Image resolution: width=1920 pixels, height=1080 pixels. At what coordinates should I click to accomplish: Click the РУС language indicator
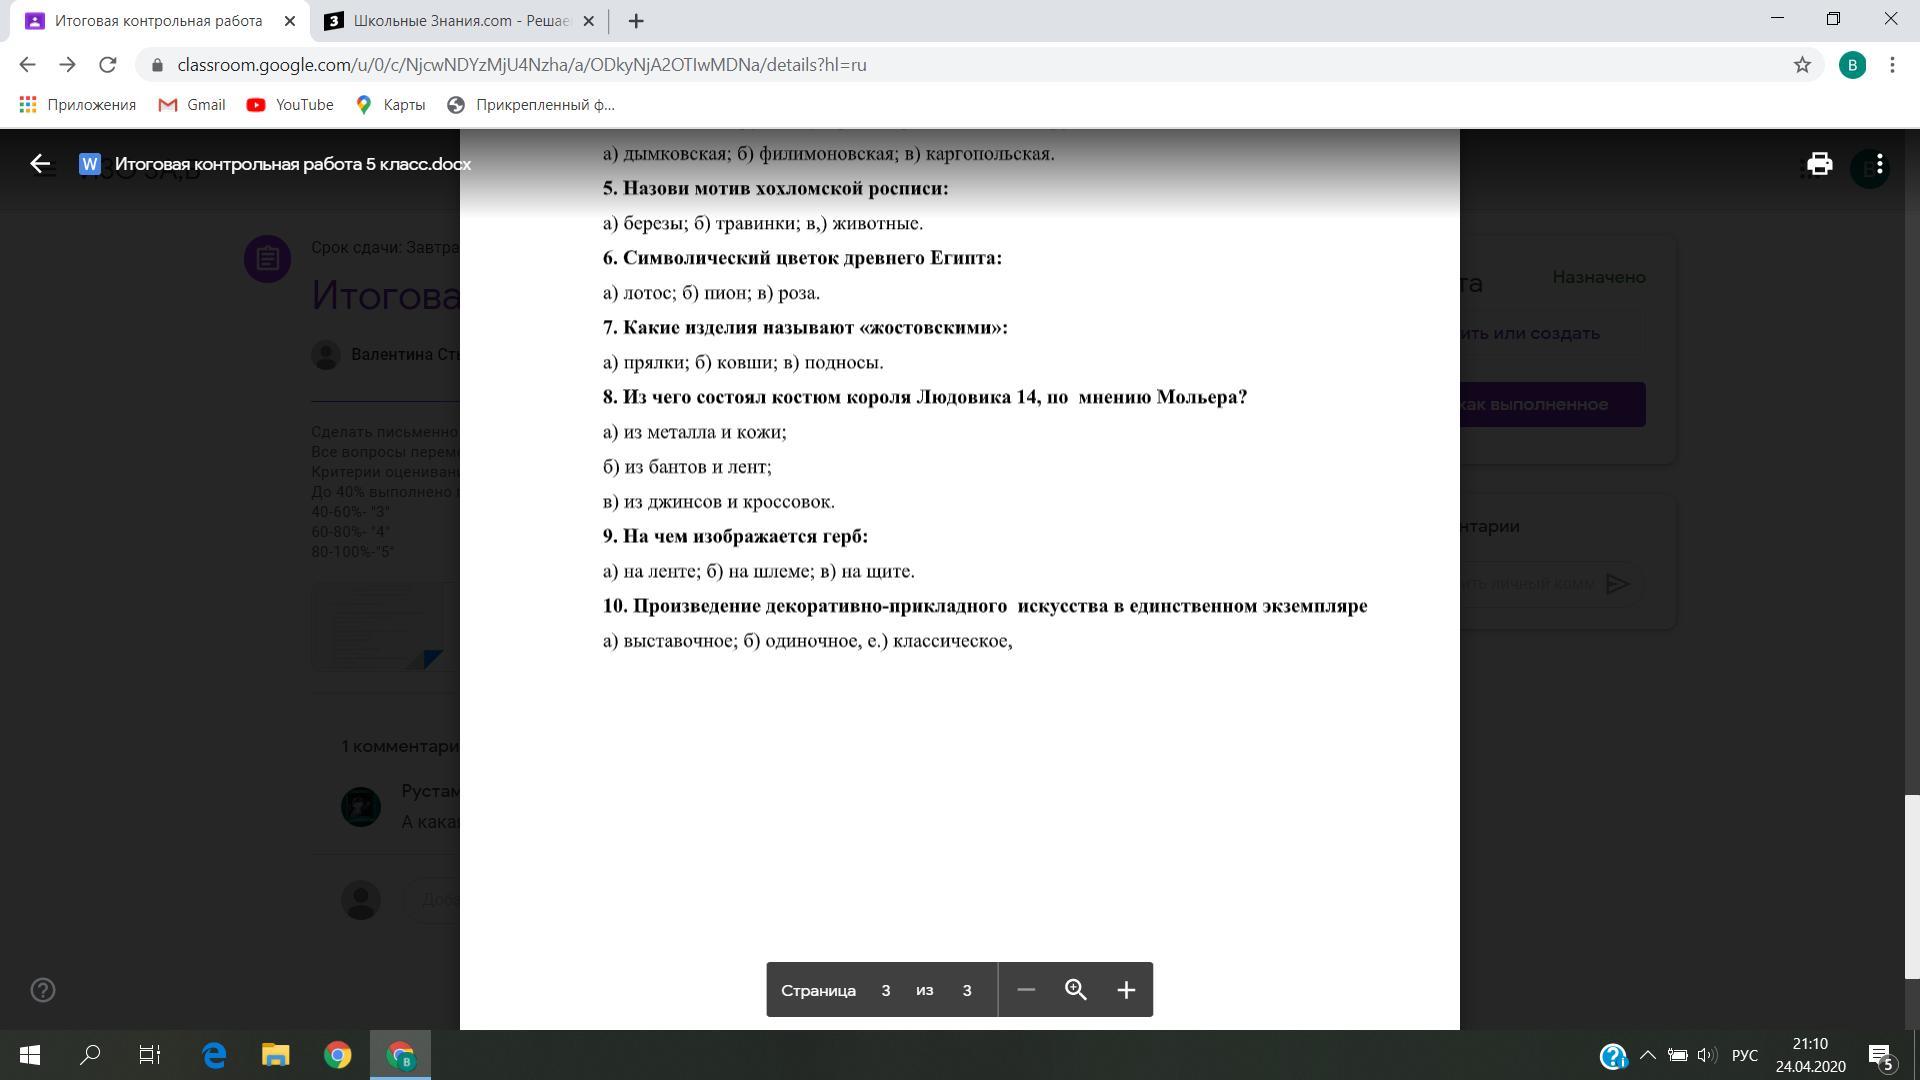pyautogui.click(x=1744, y=1055)
